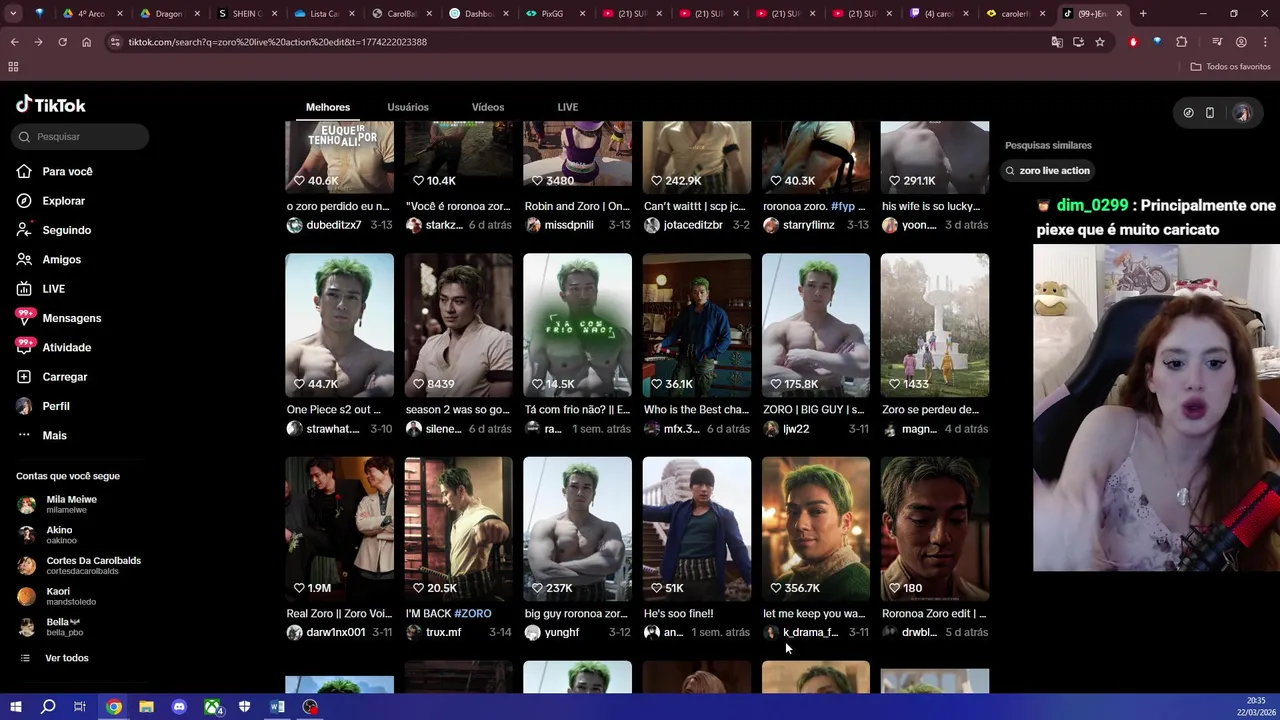The height and width of the screenshot is (720, 1280).
Task: Open video 'Who is the Best cha...'
Action: pos(696,325)
